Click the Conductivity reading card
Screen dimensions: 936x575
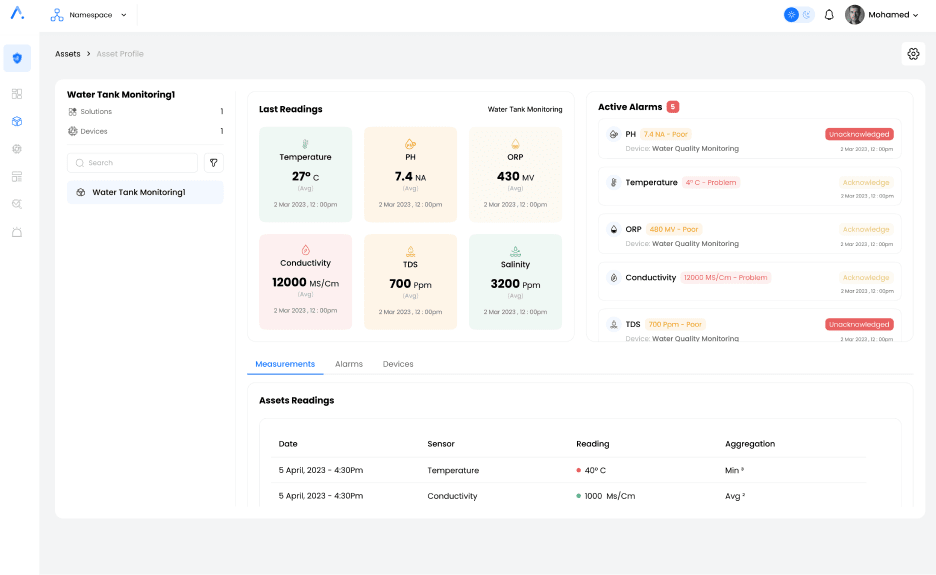point(305,281)
